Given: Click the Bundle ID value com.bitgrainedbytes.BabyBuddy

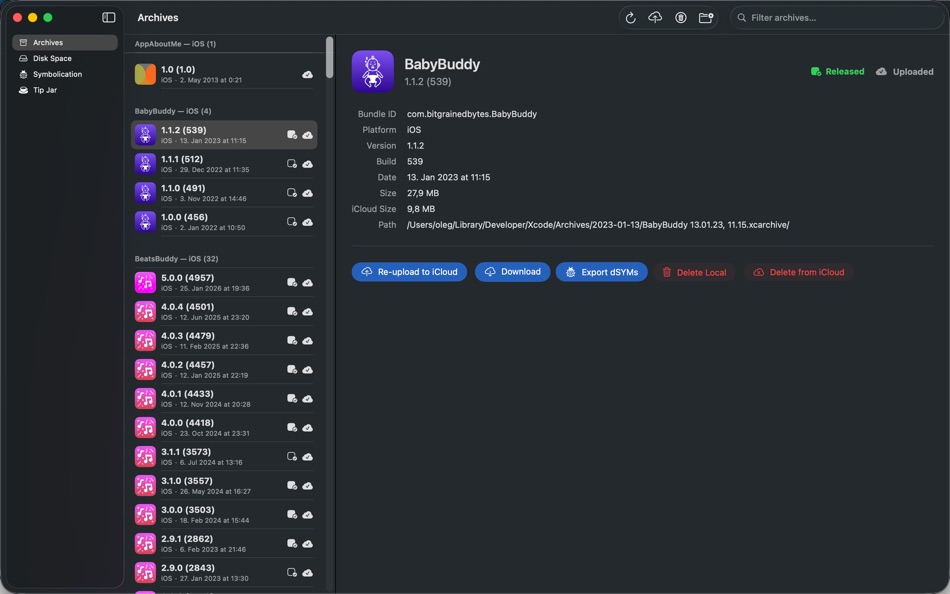Looking at the screenshot, I should coord(472,114).
